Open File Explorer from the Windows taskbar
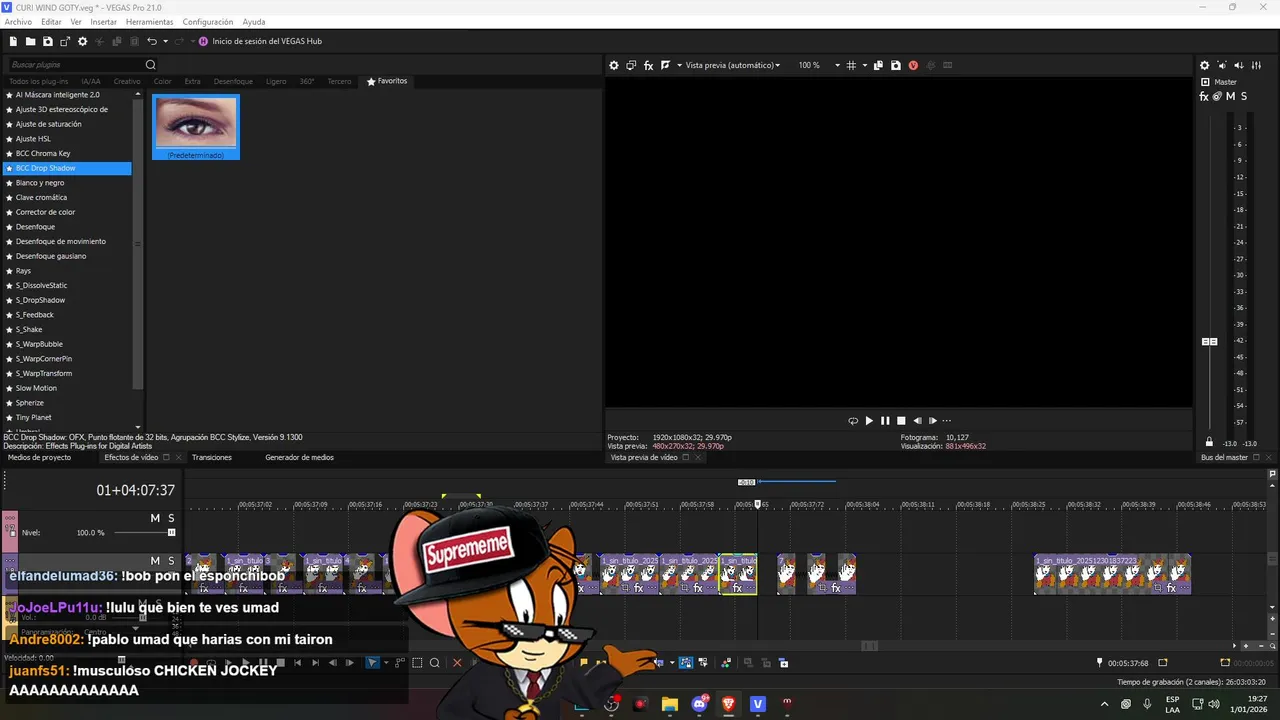Image resolution: width=1280 pixels, height=720 pixels. click(669, 704)
